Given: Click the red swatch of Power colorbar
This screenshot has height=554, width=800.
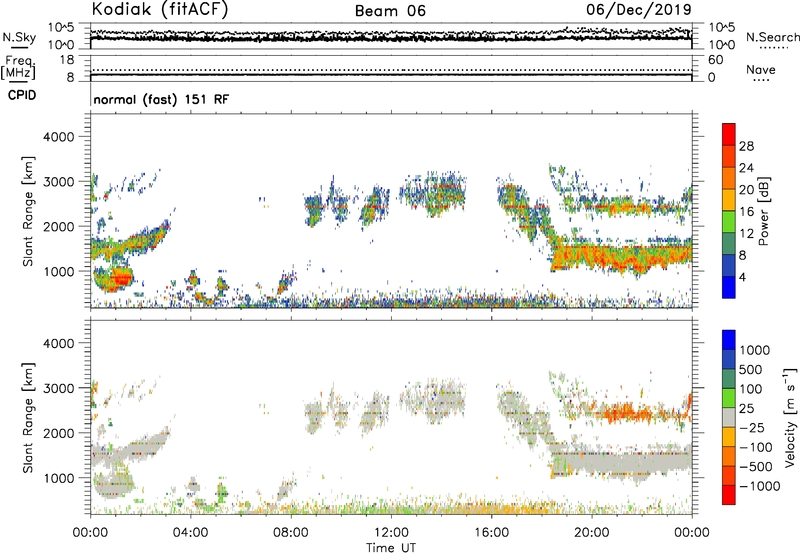Looking at the screenshot, I should 729,134.
